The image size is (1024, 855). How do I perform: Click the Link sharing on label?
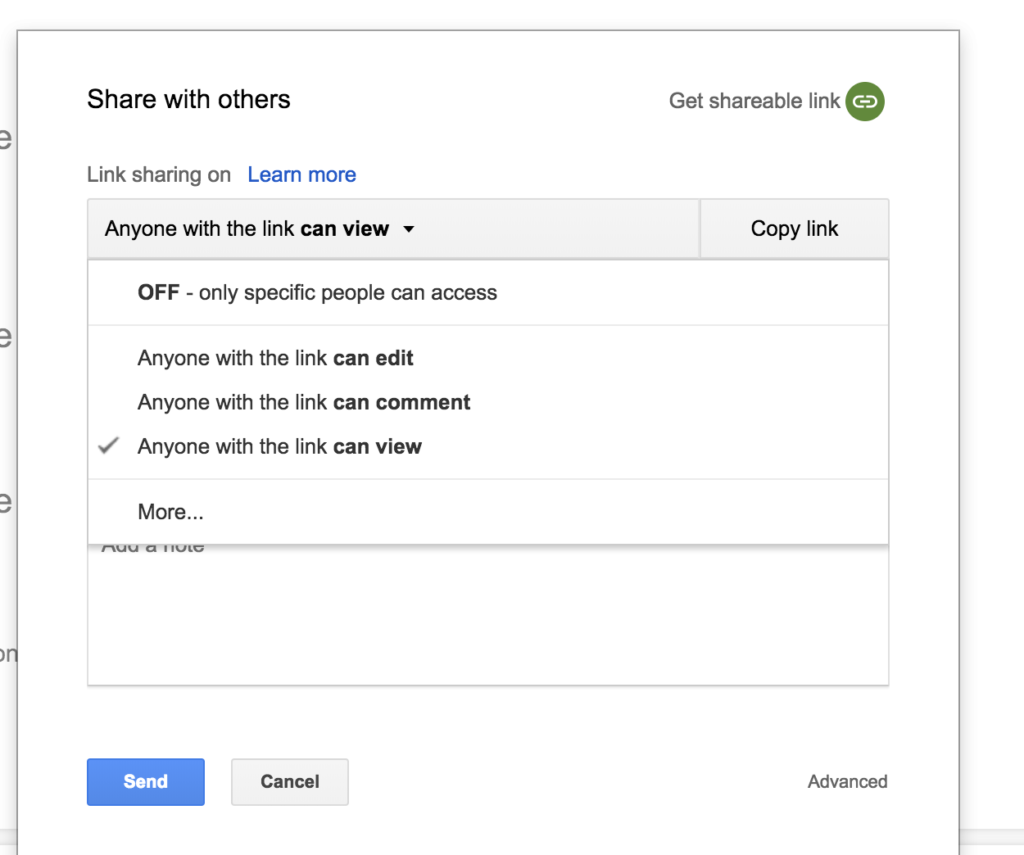pyautogui.click(x=158, y=174)
